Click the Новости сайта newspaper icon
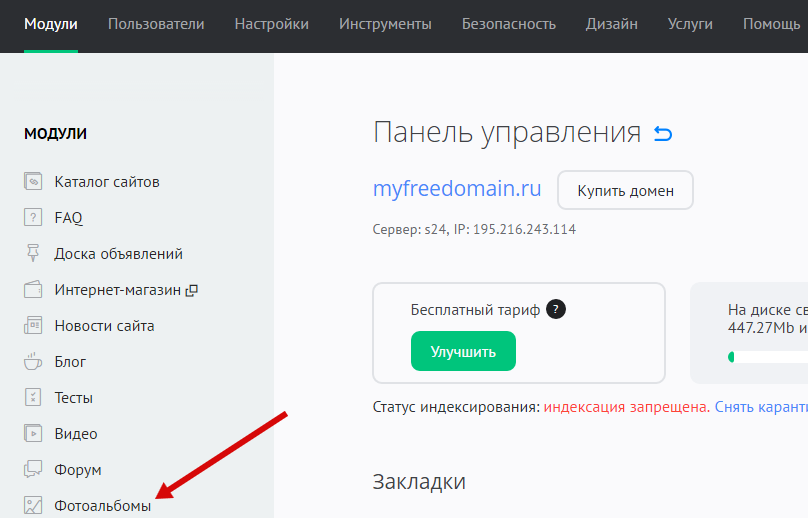808x518 pixels. pos(34,326)
